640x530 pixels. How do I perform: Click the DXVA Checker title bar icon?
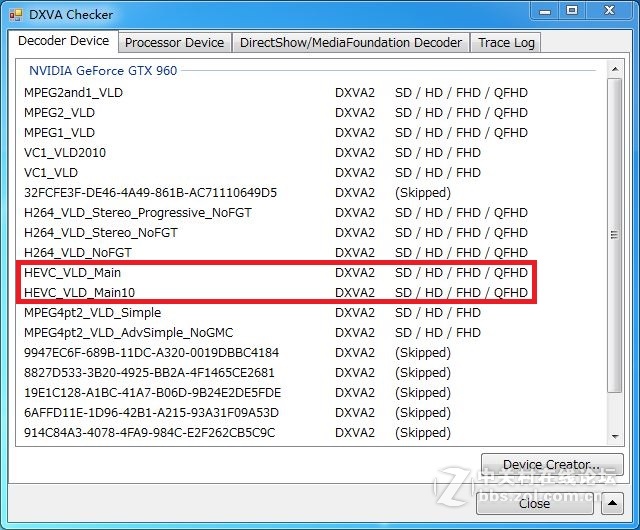[17, 14]
